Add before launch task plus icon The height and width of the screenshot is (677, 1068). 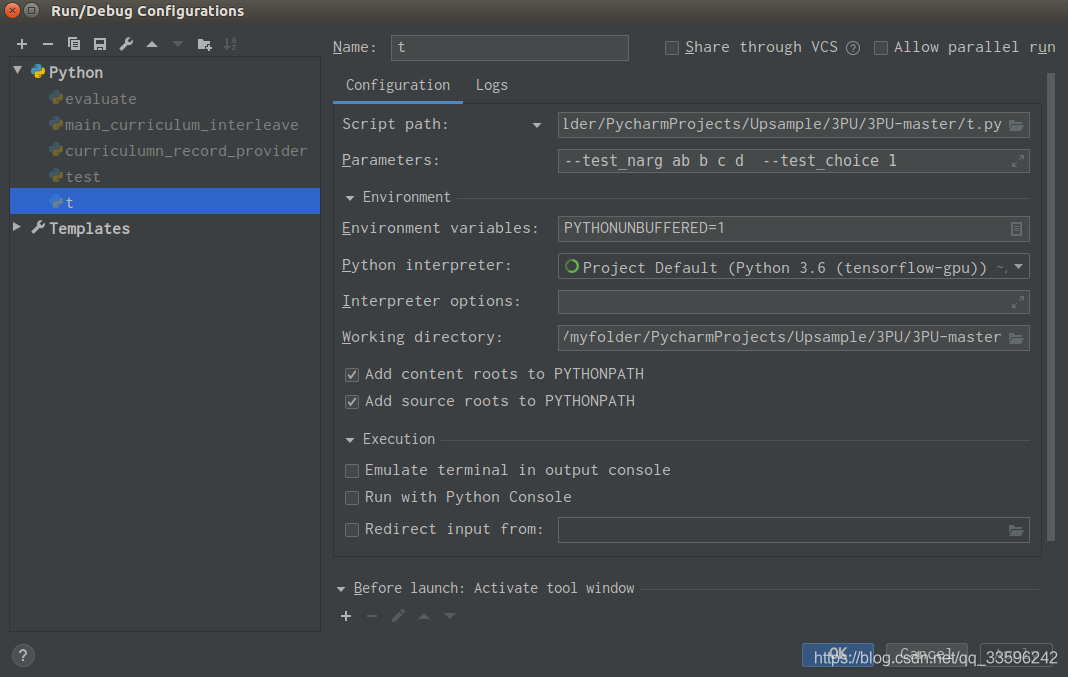click(346, 616)
